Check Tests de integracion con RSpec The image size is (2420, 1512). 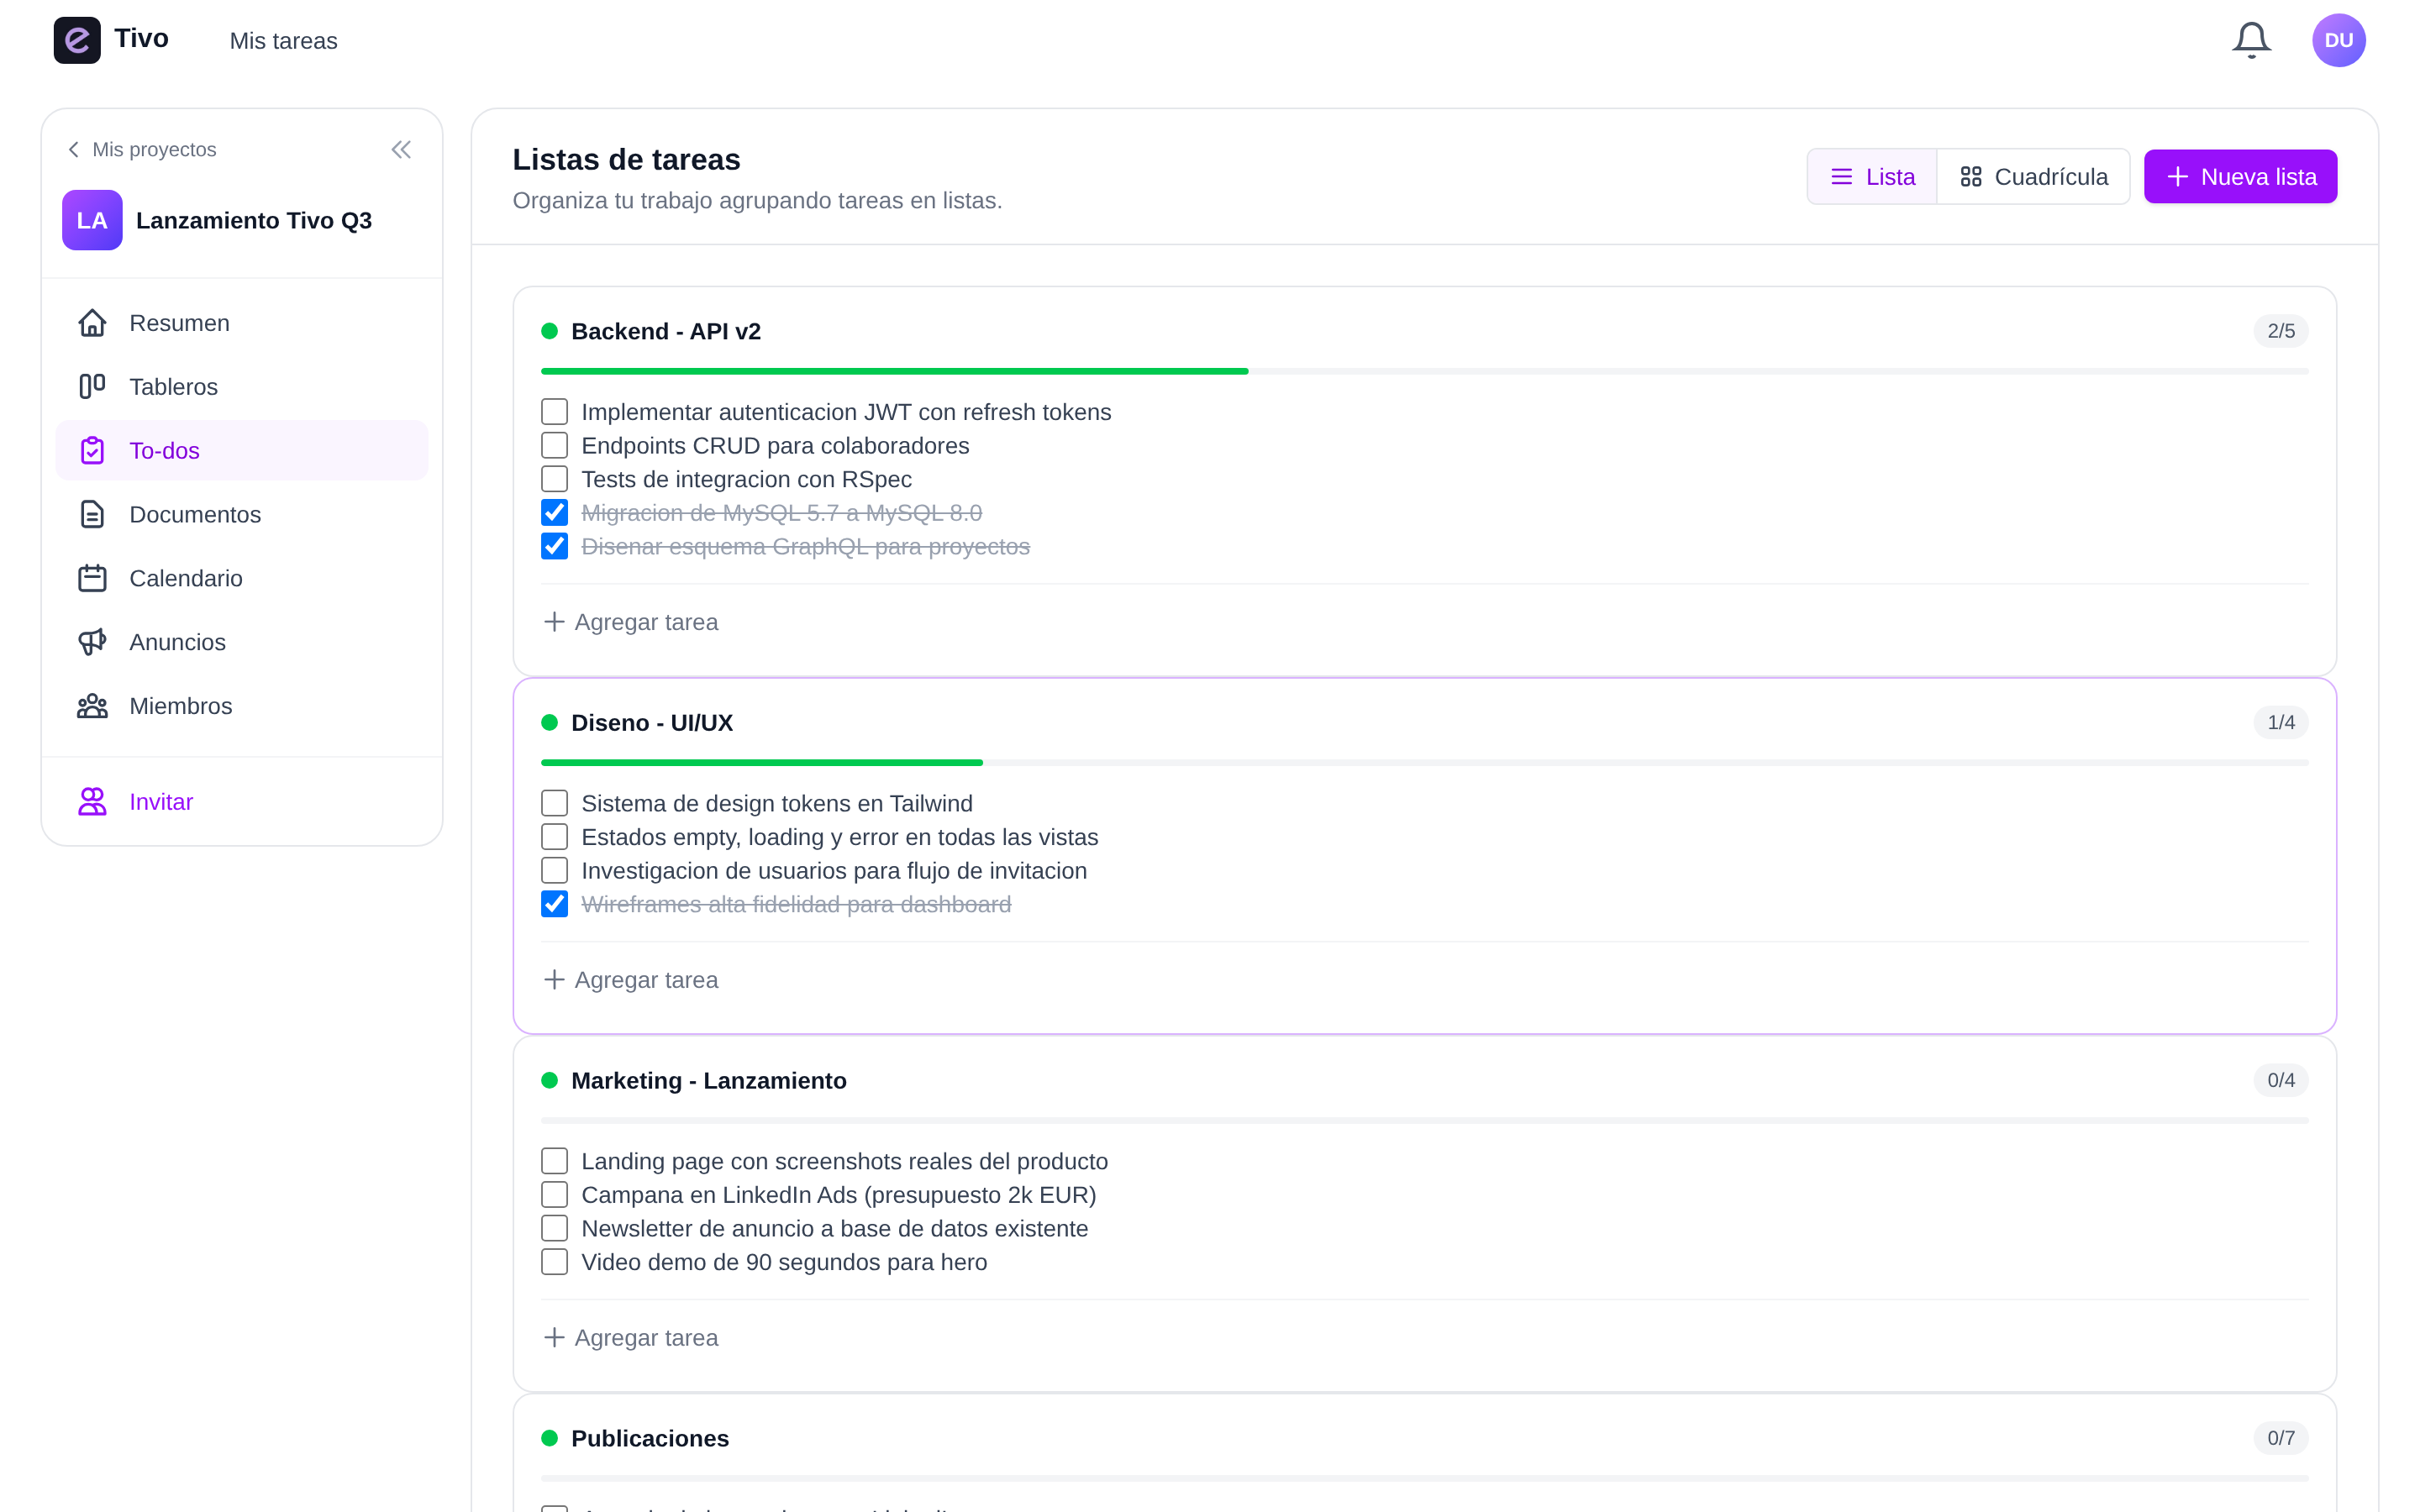(554, 479)
